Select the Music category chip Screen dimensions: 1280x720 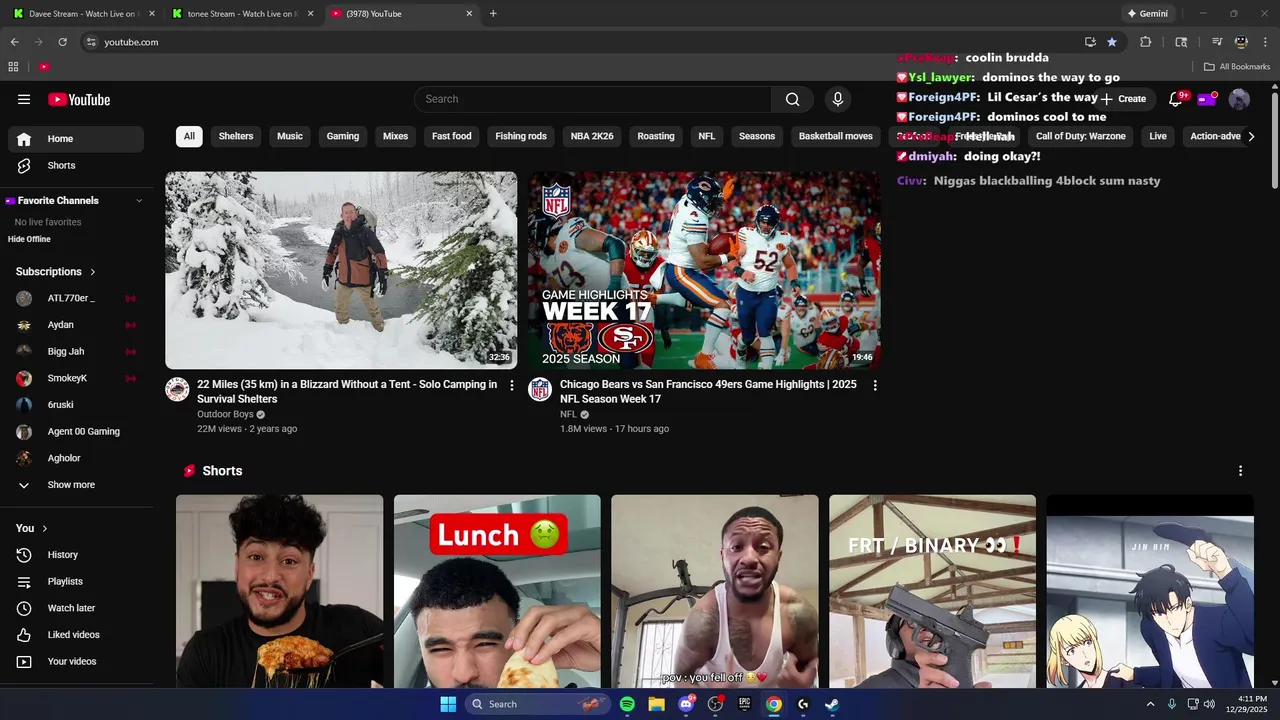coord(290,136)
